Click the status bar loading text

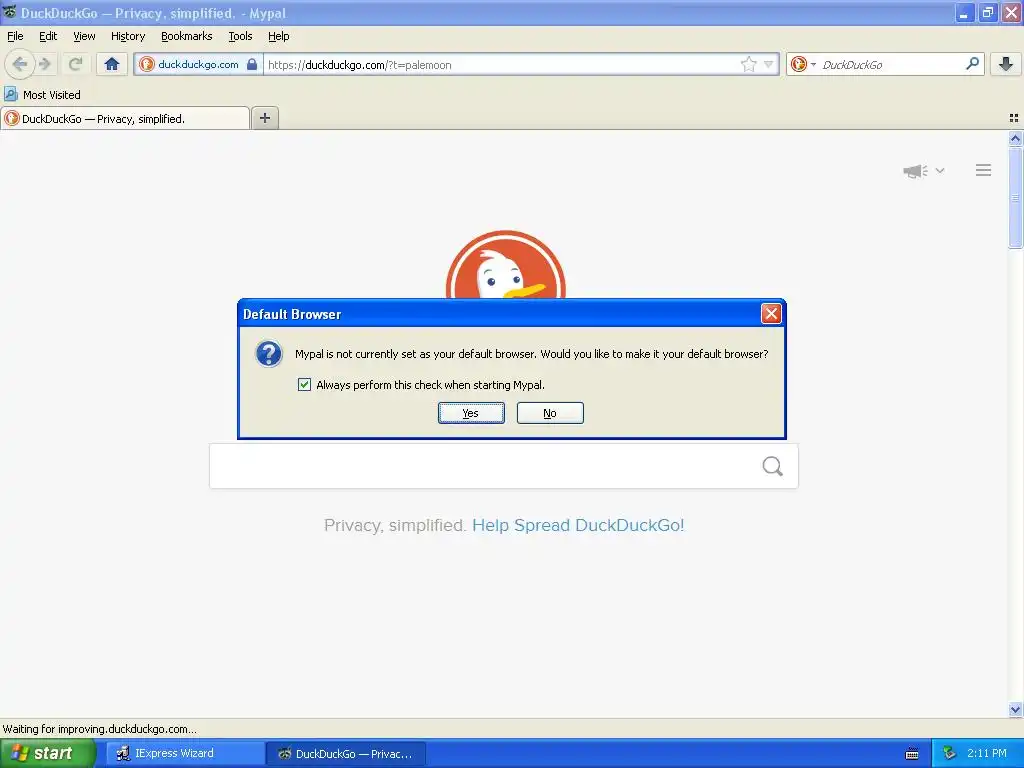pos(99,729)
